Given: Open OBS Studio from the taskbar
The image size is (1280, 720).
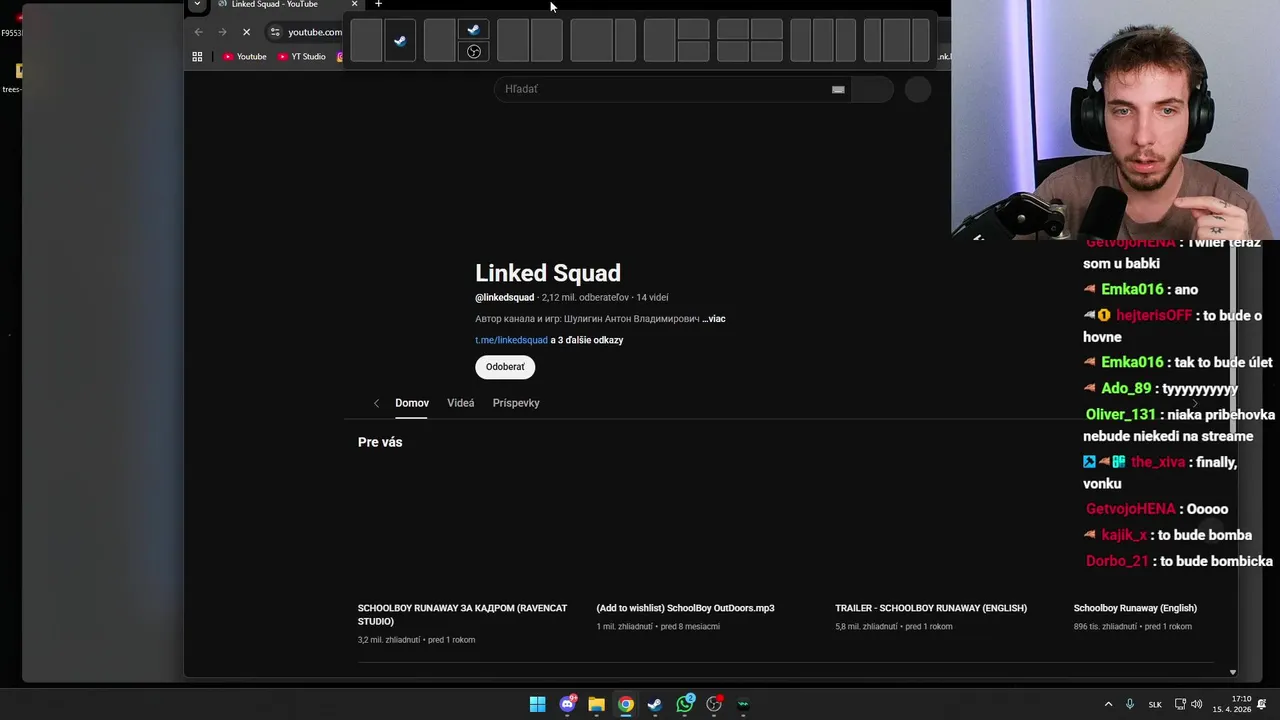Looking at the screenshot, I should click(714, 704).
